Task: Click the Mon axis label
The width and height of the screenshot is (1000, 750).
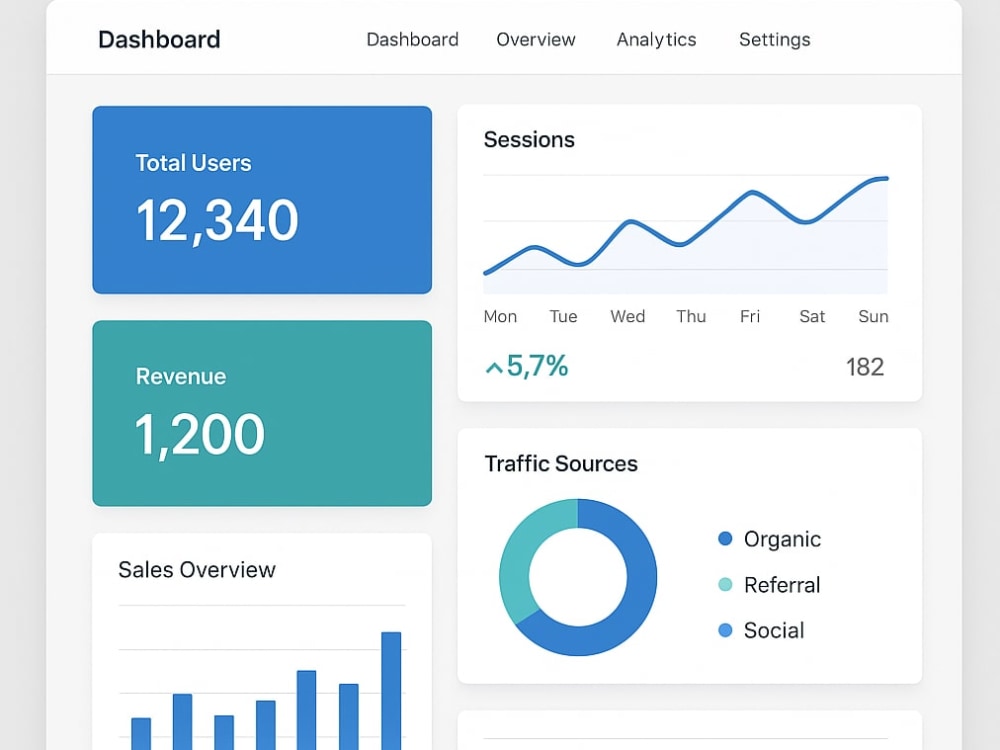Action: pos(500,316)
